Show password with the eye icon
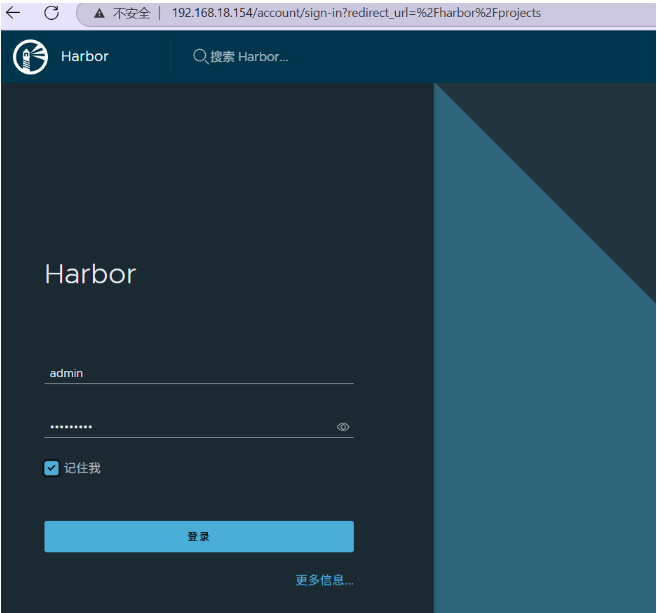Viewport: 657px width, 613px height. (x=343, y=427)
